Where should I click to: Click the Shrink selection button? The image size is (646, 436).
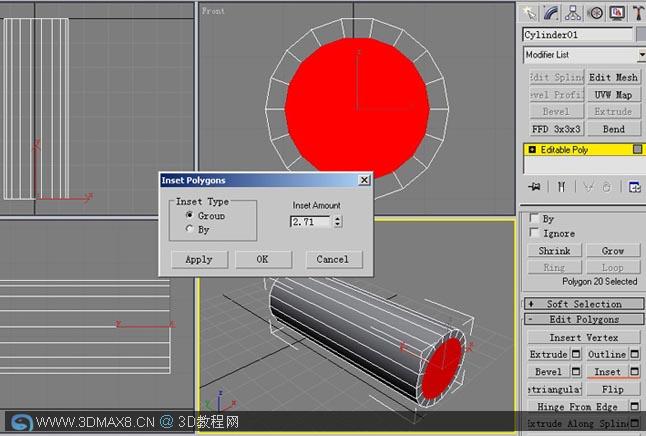pos(555,251)
